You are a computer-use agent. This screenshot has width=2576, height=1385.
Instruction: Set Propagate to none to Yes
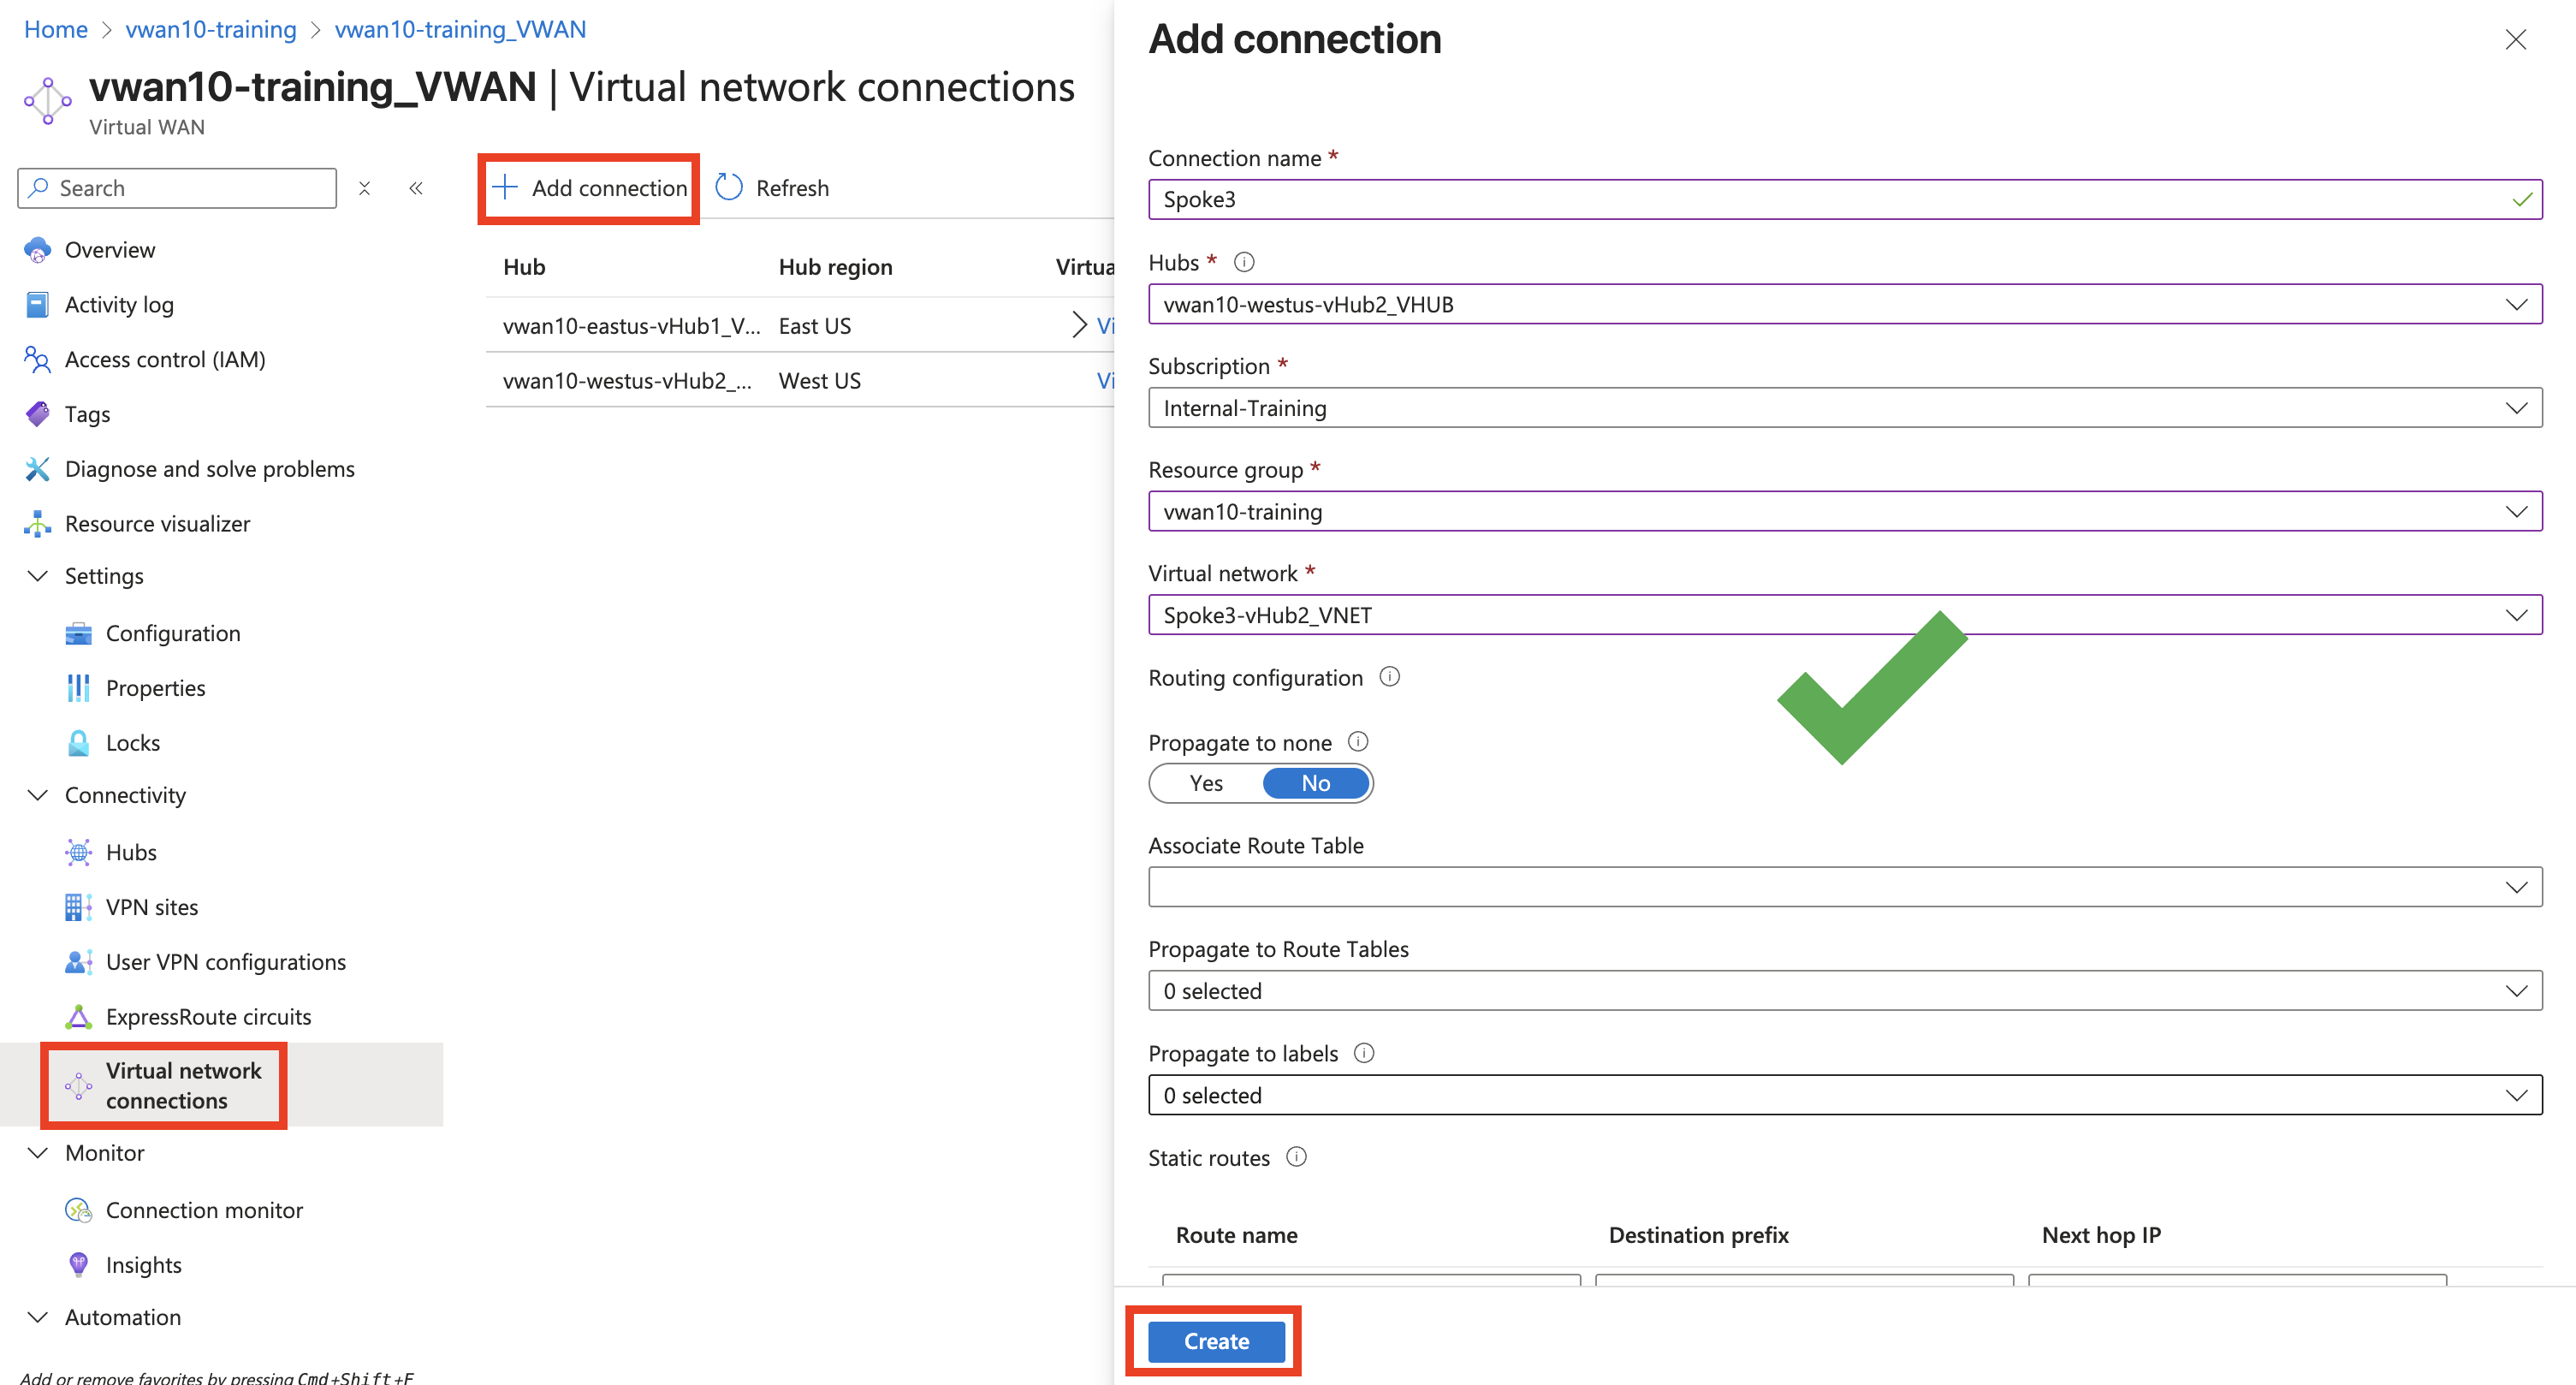click(1205, 783)
